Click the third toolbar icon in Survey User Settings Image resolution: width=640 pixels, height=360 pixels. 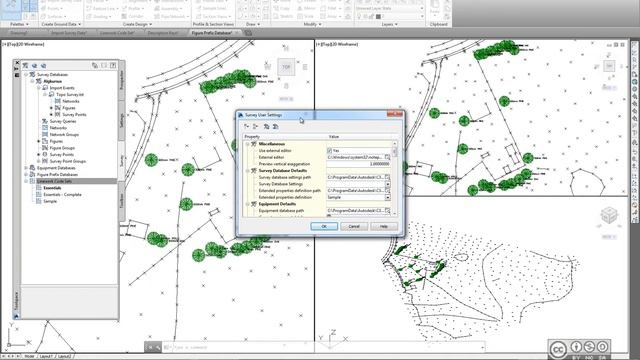266,127
